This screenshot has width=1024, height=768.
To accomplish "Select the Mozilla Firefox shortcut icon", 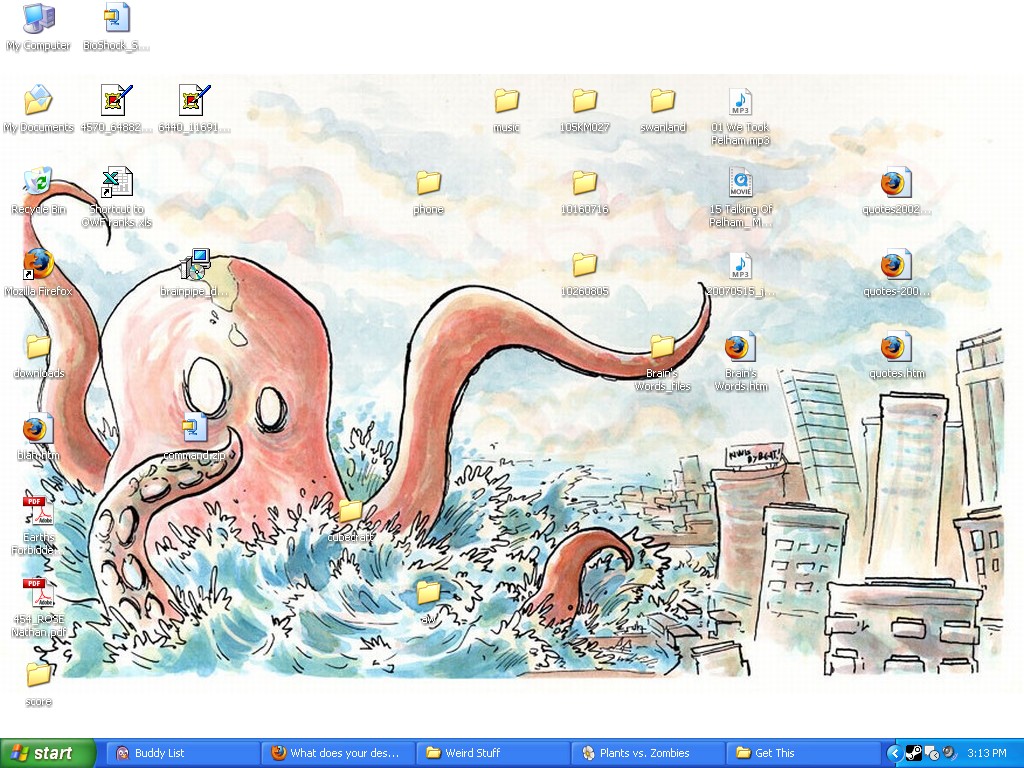I will coord(38,265).
